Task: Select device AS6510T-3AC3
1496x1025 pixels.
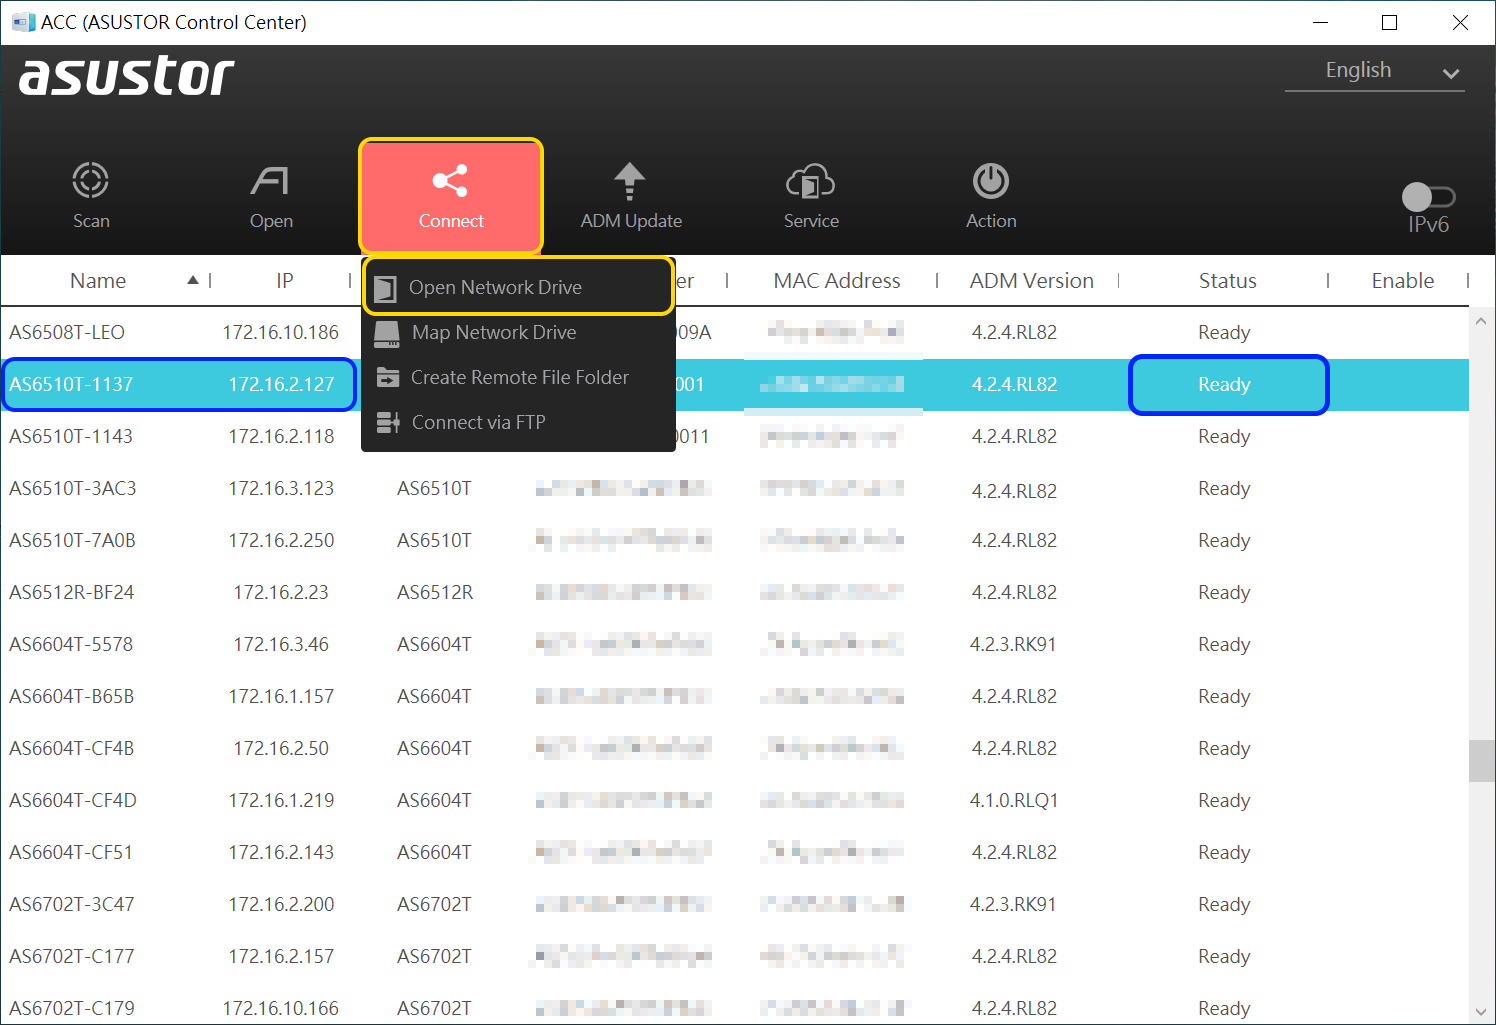Action: [x=73, y=488]
